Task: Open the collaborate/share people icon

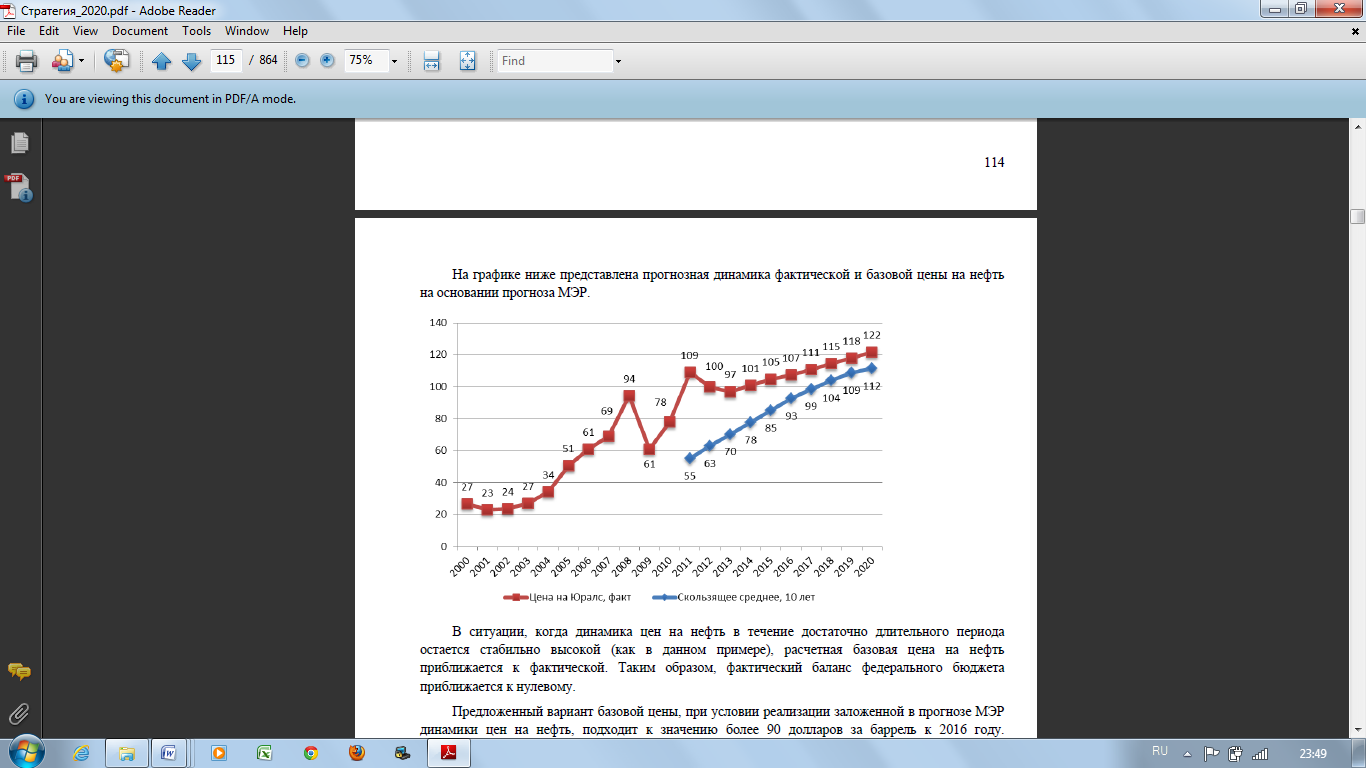Action: pos(62,61)
